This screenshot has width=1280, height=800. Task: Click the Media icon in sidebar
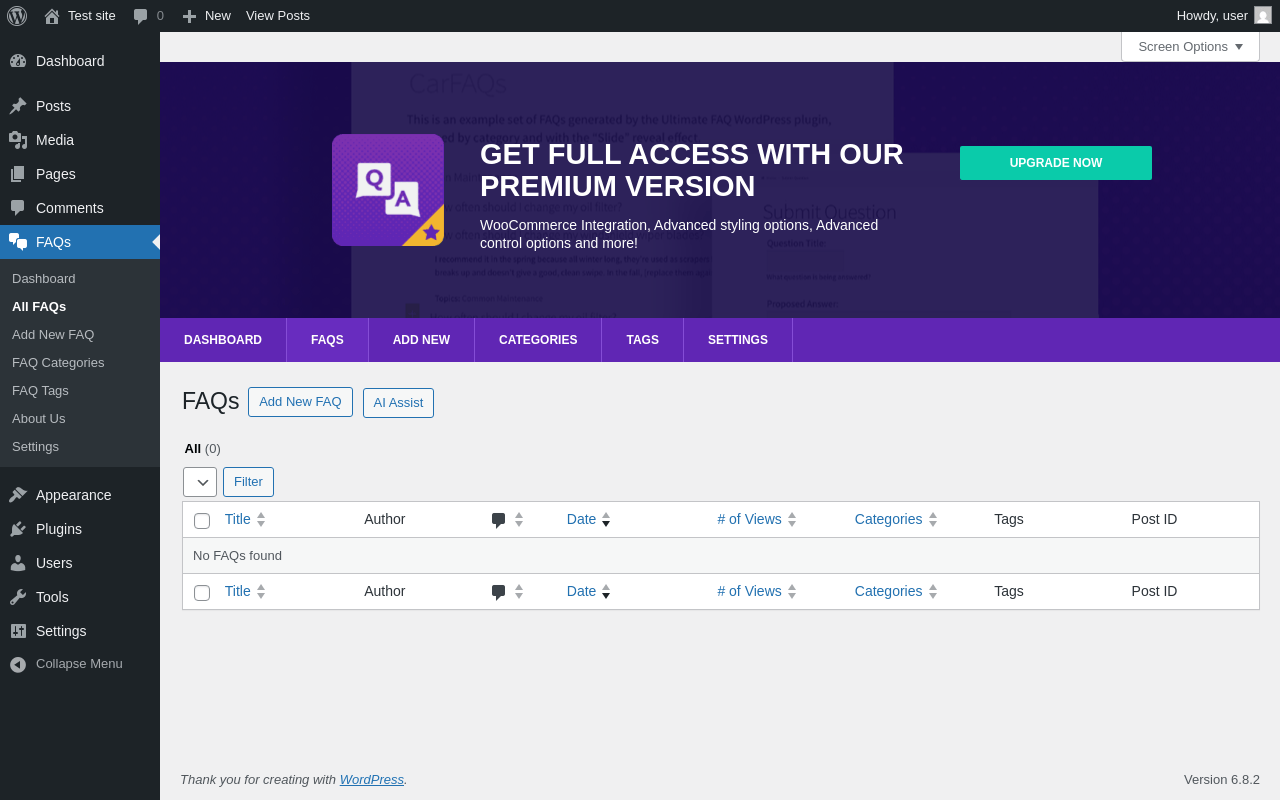(x=18, y=140)
